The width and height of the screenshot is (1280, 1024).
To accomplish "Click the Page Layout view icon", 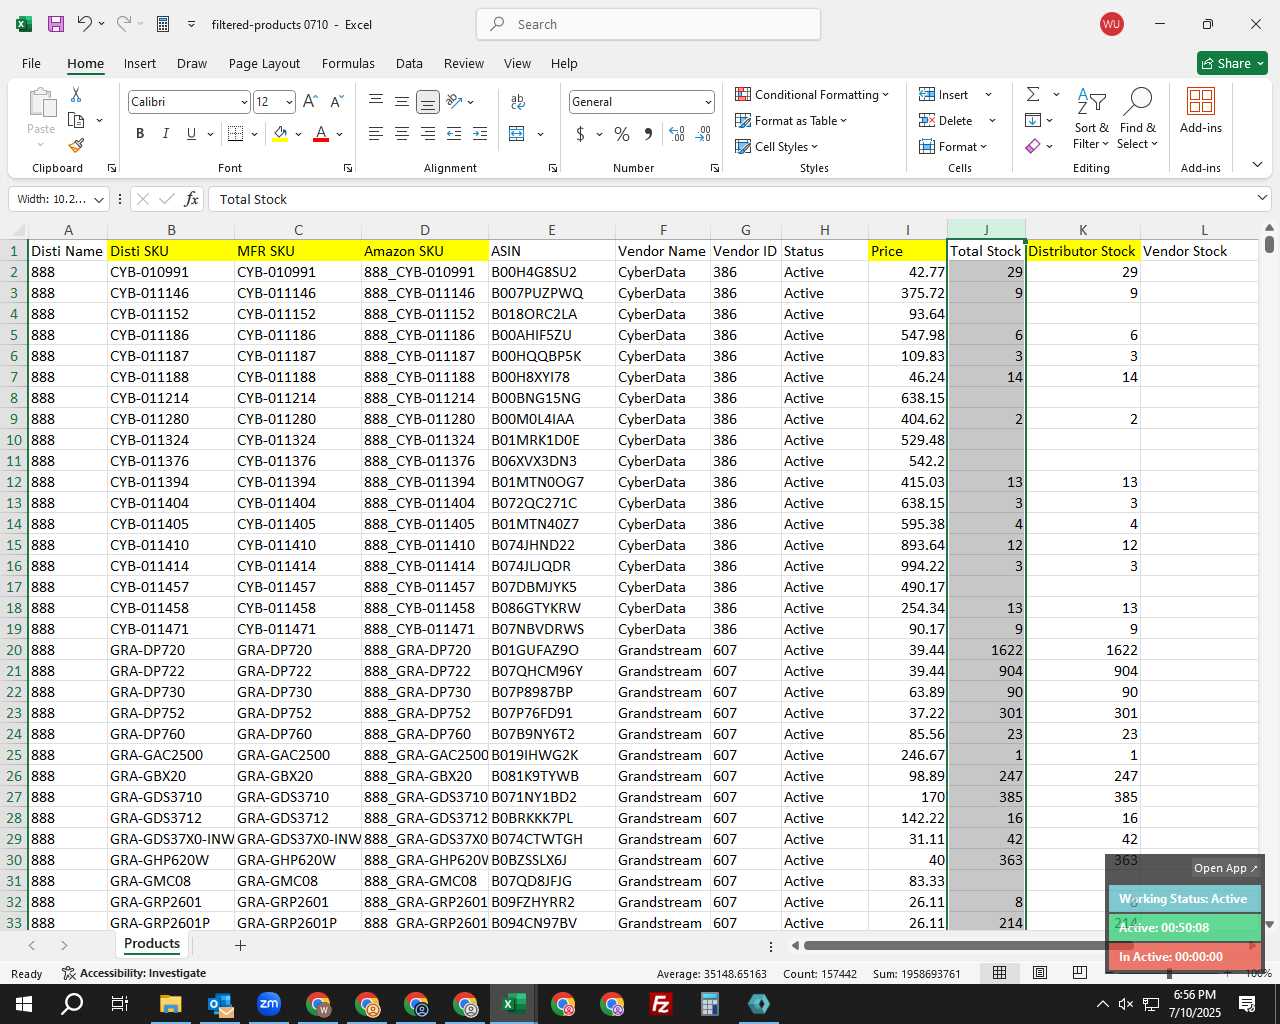I will 1040,973.
